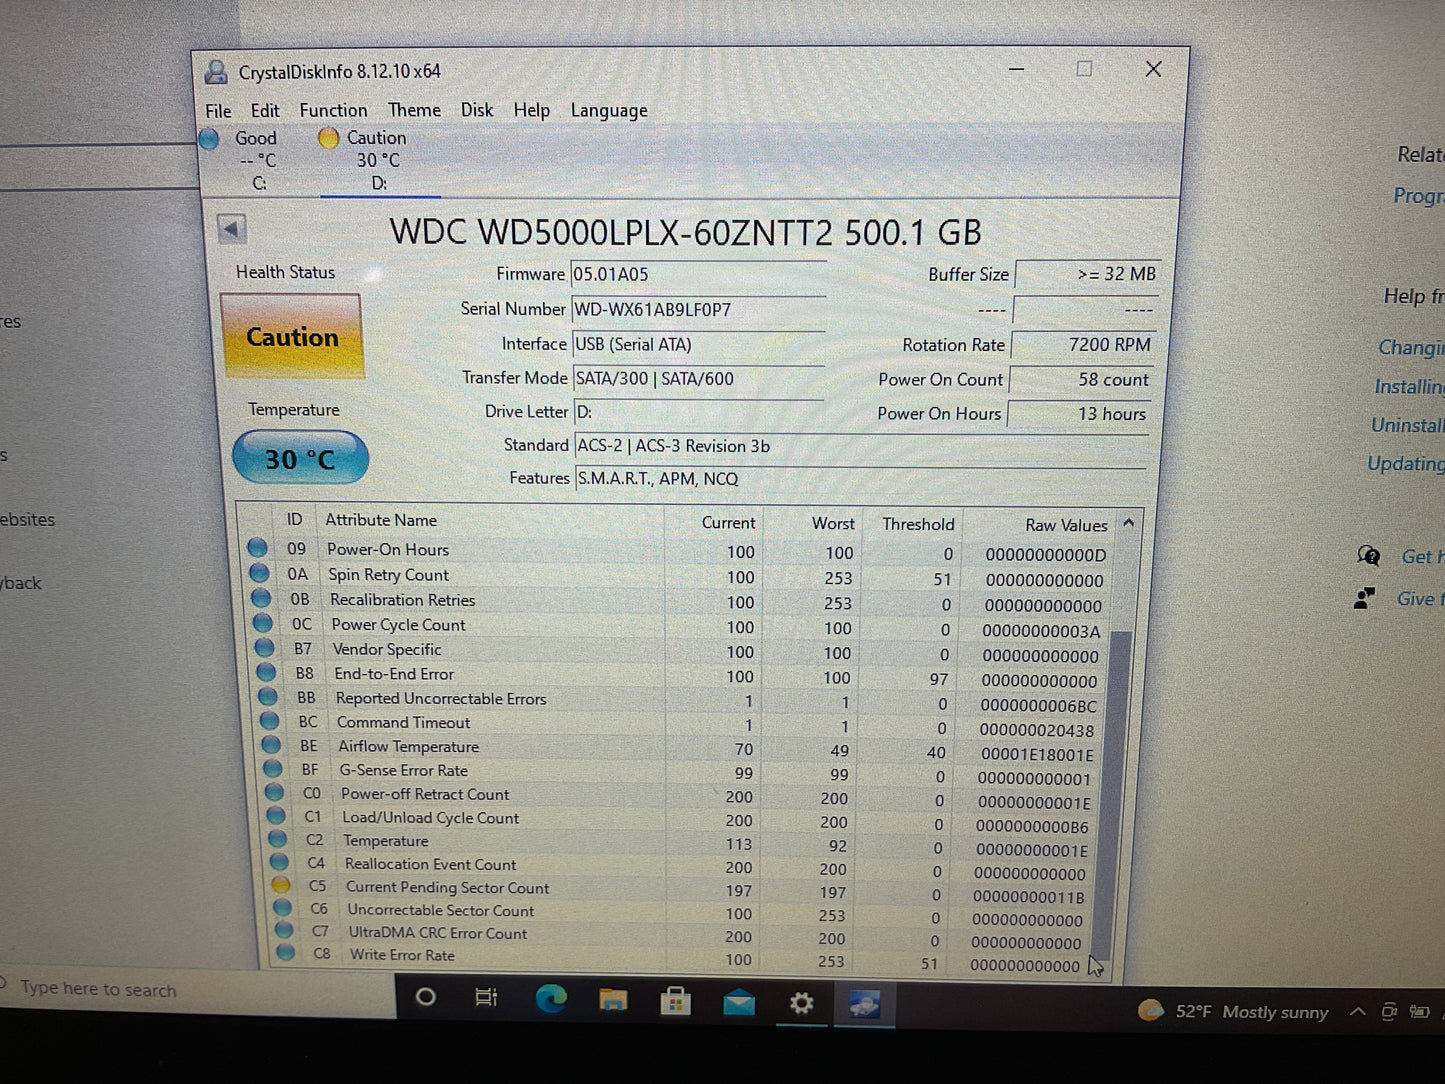Open the Mail app from the taskbar

[x=739, y=1002]
